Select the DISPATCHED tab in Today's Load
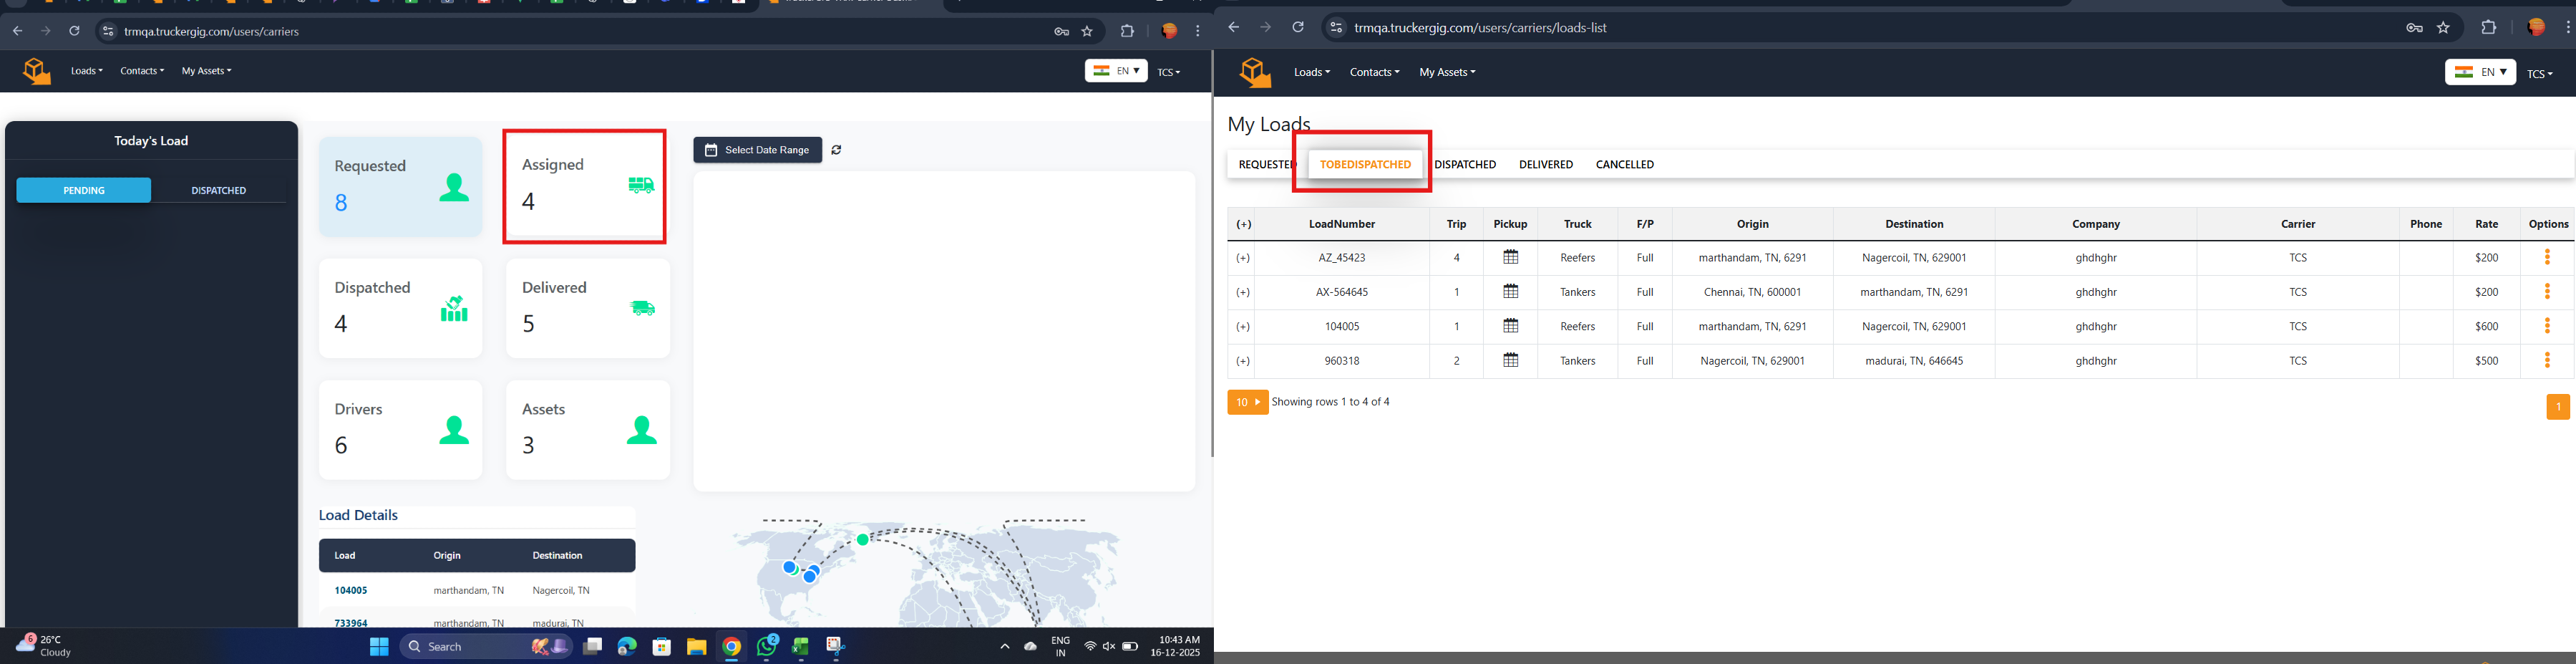2576x664 pixels. [x=219, y=190]
